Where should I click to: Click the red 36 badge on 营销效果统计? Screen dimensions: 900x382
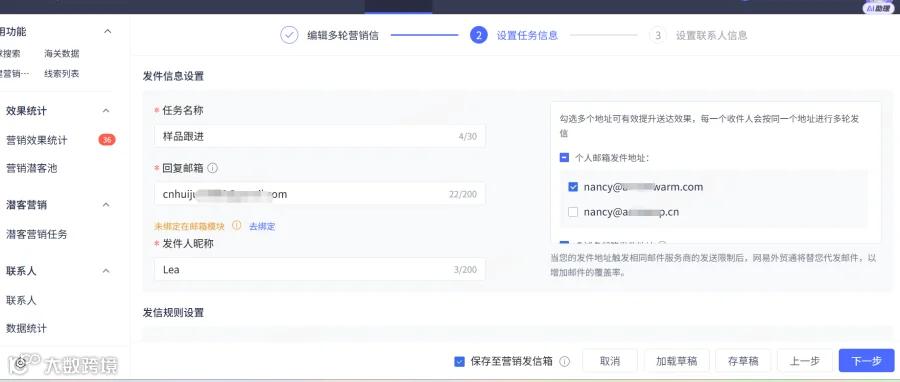point(107,139)
